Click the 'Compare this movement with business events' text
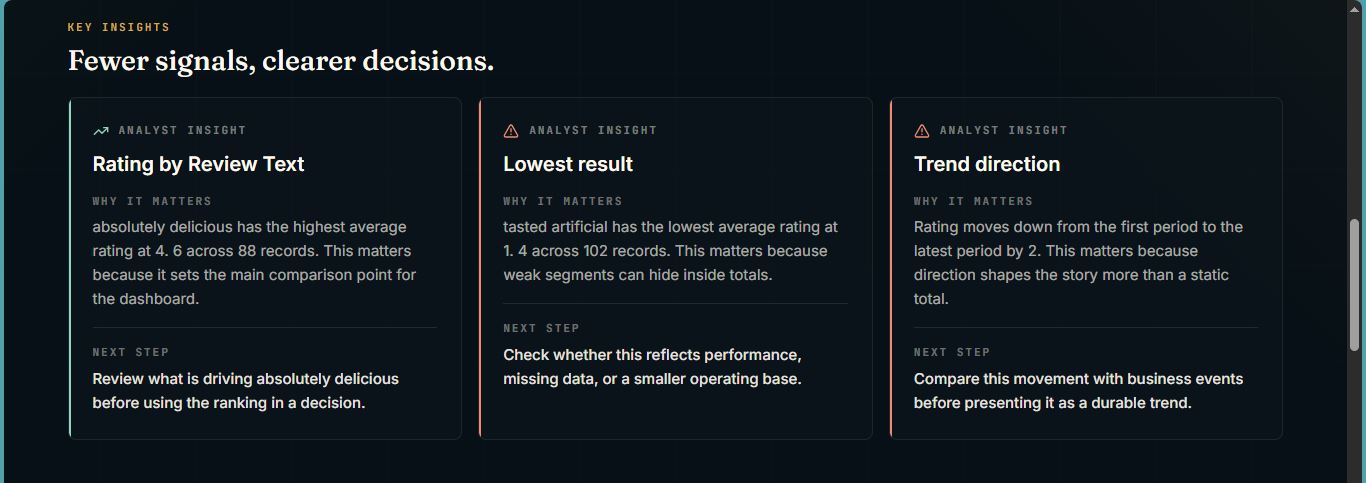Screen dimensions: 1366x483 1078,391
